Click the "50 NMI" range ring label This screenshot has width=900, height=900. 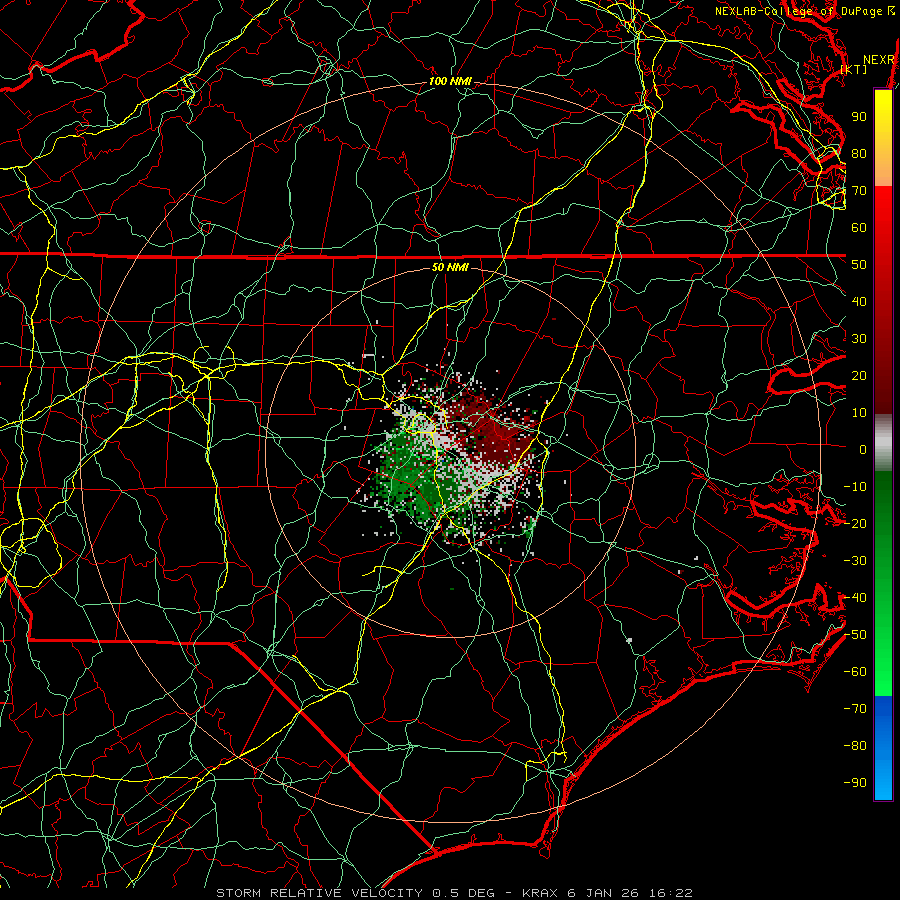click(450, 267)
